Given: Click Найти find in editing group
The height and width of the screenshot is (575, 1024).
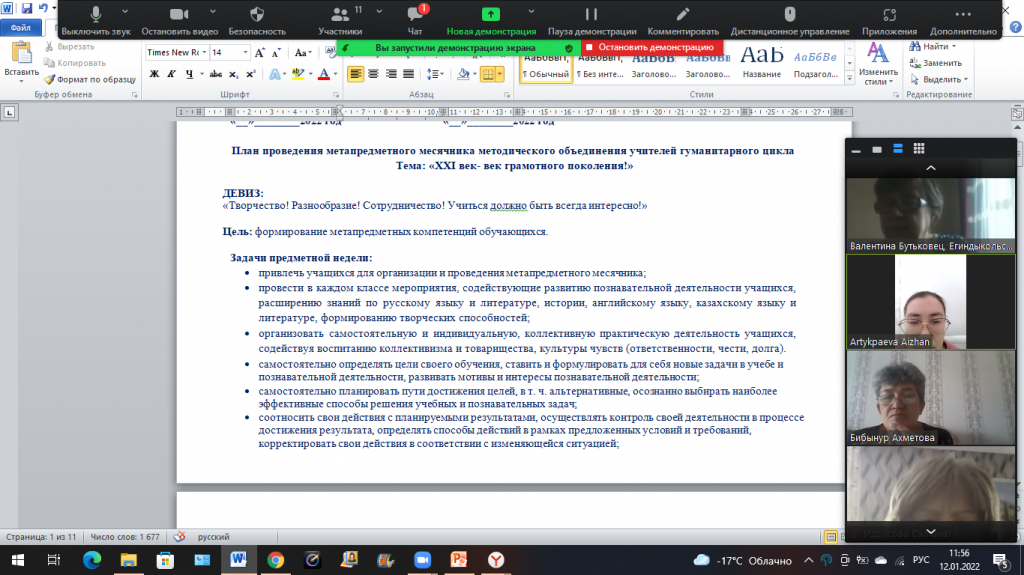Looking at the screenshot, I should click(x=933, y=46).
